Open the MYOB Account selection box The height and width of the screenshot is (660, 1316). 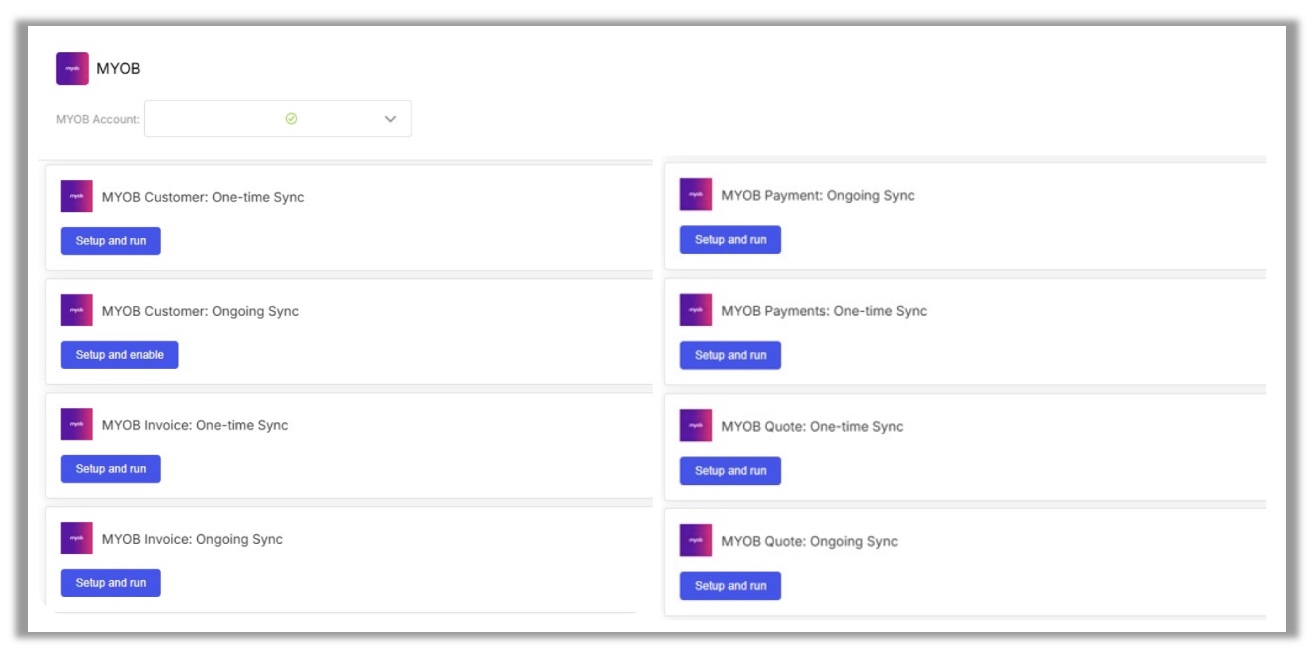pos(278,118)
